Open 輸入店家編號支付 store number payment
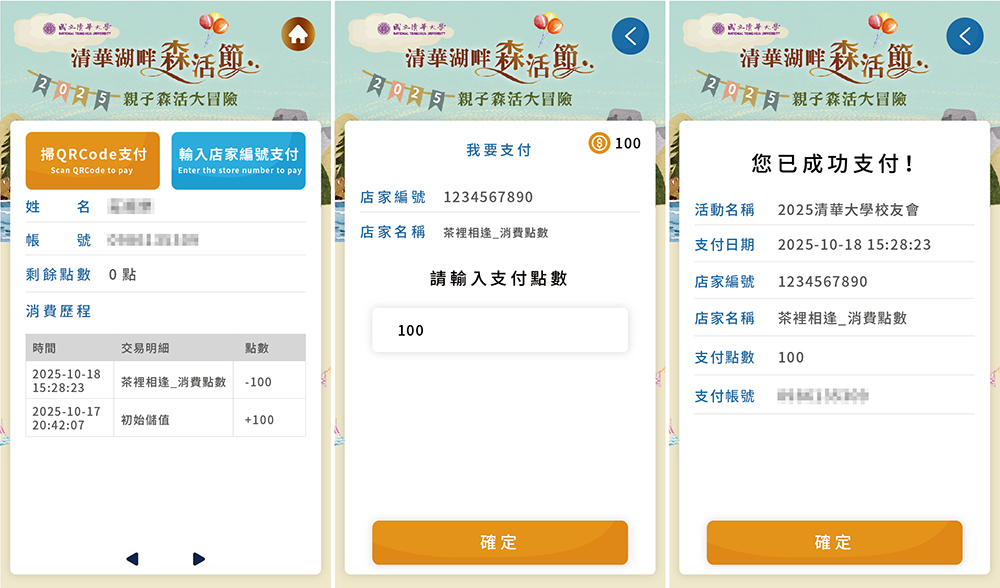This screenshot has width=1000, height=588. point(239,161)
